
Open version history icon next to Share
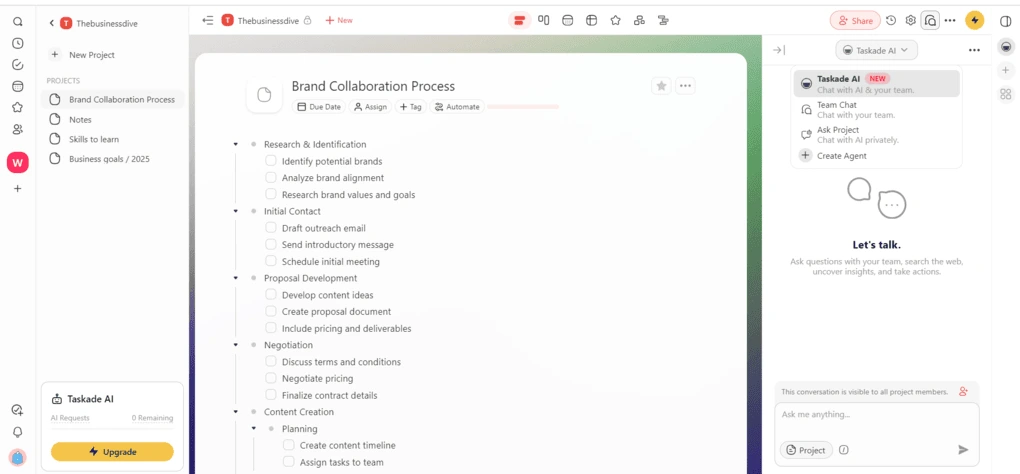(x=891, y=20)
